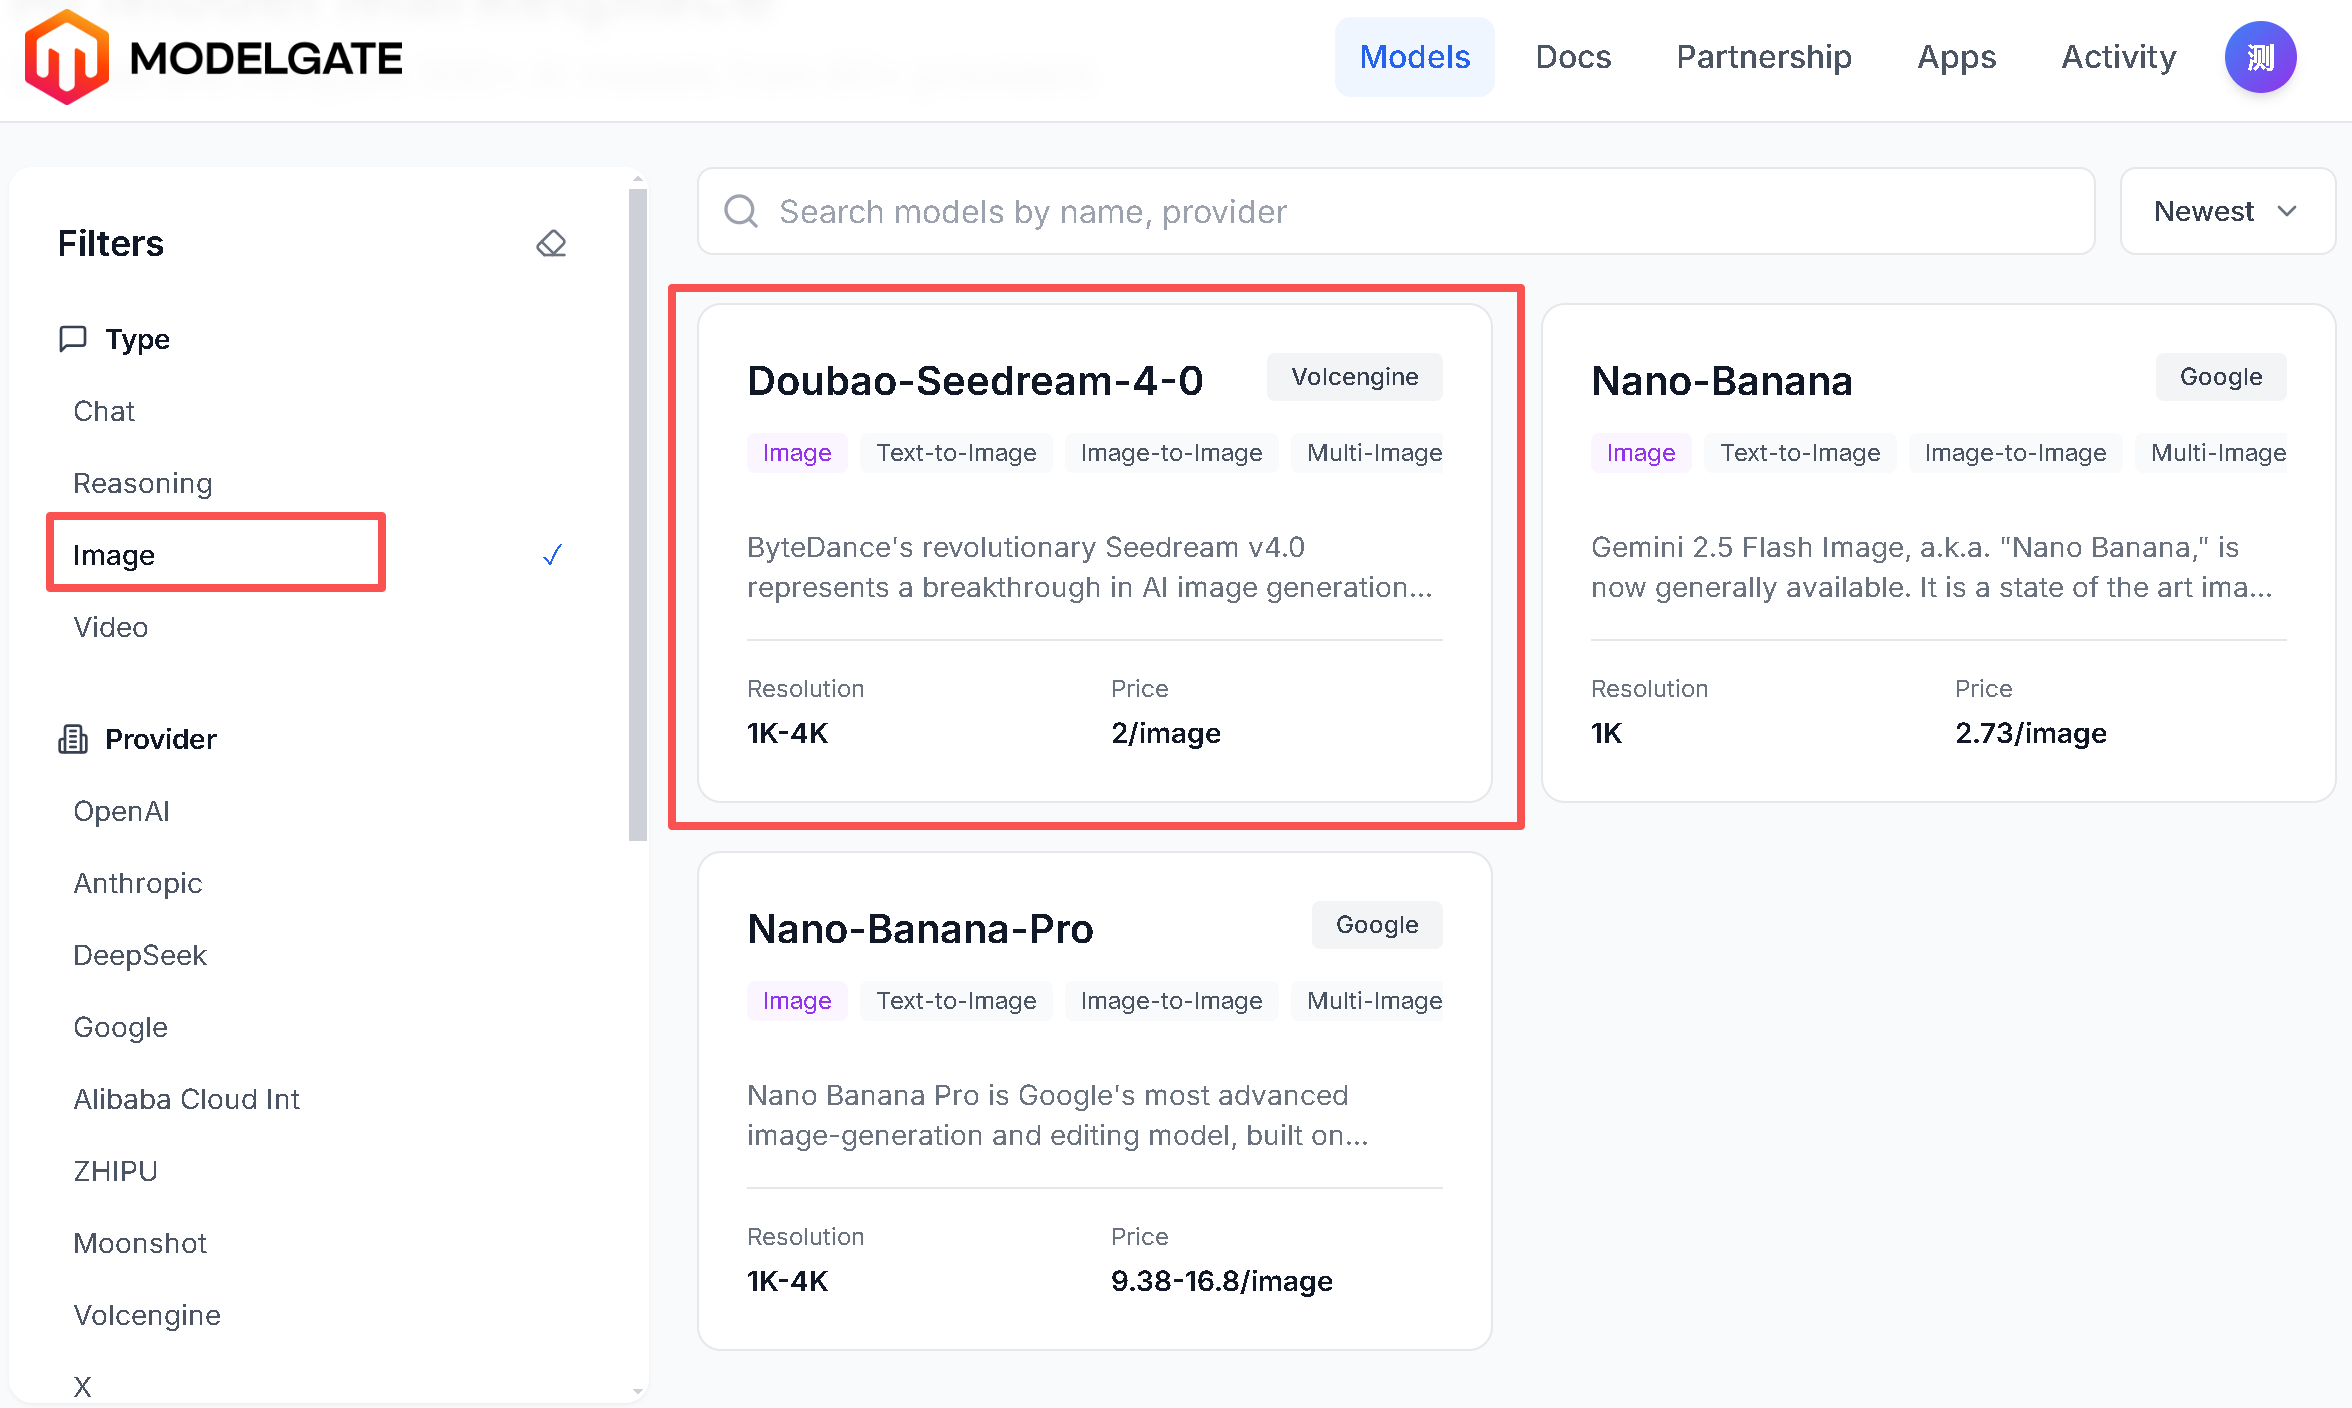Click the checkmark beside Image filter
The image size is (2352, 1408).
tap(552, 555)
